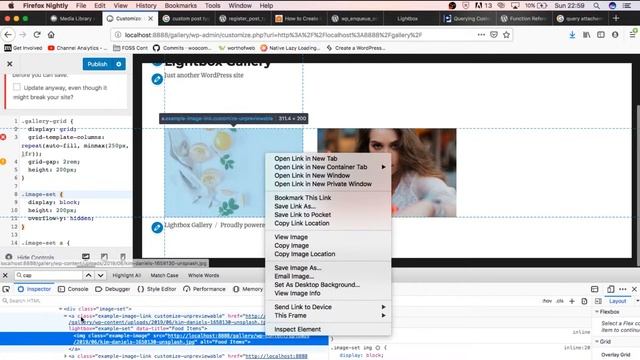640x360 pixels.
Task: Open the Firefox hamburger menu
Action: click(x=632, y=35)
